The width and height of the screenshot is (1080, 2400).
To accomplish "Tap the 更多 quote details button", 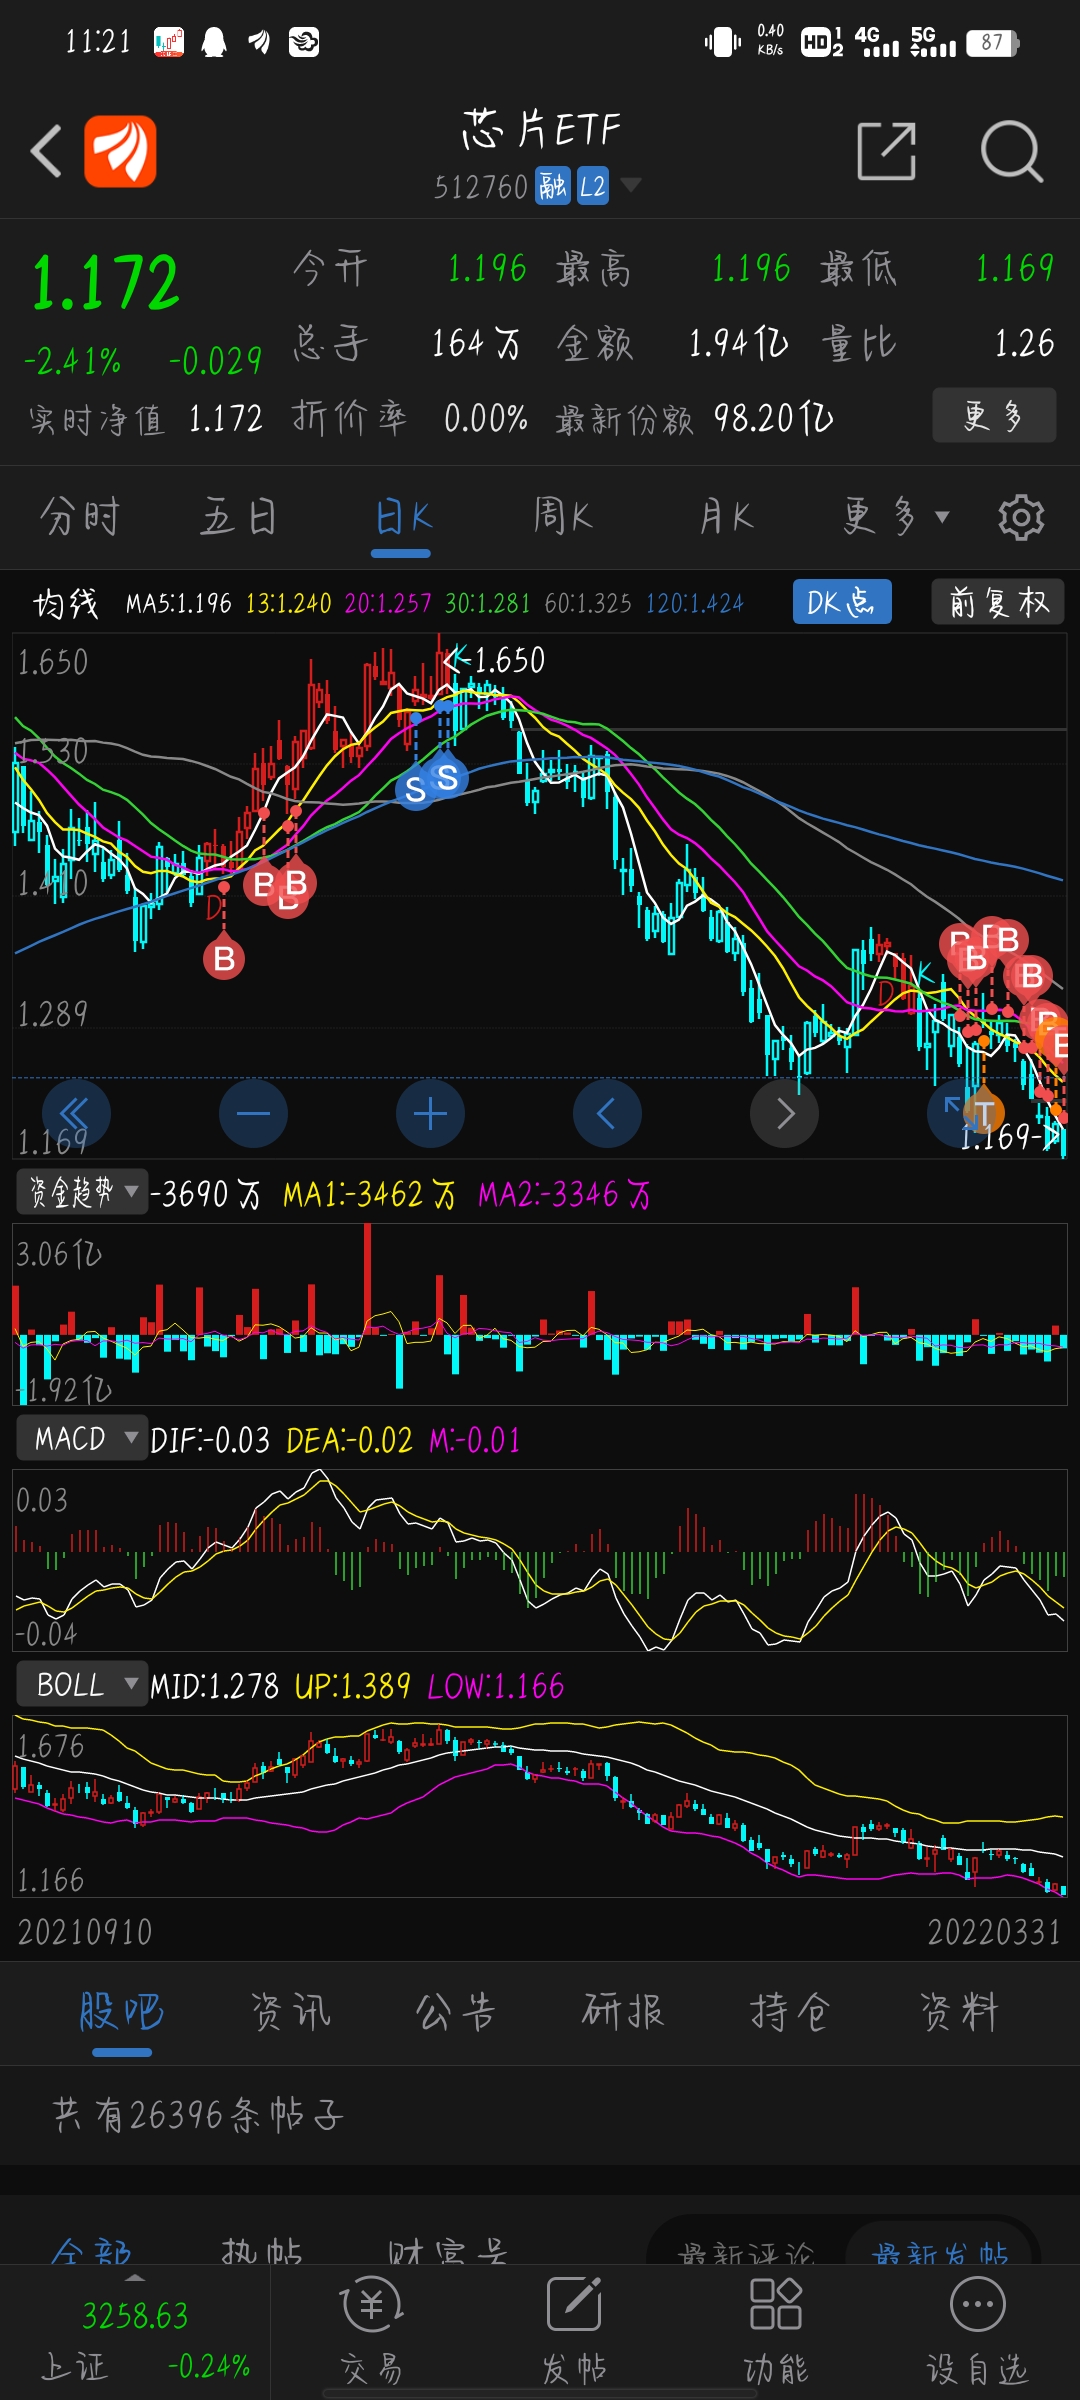I will point(994,415).
